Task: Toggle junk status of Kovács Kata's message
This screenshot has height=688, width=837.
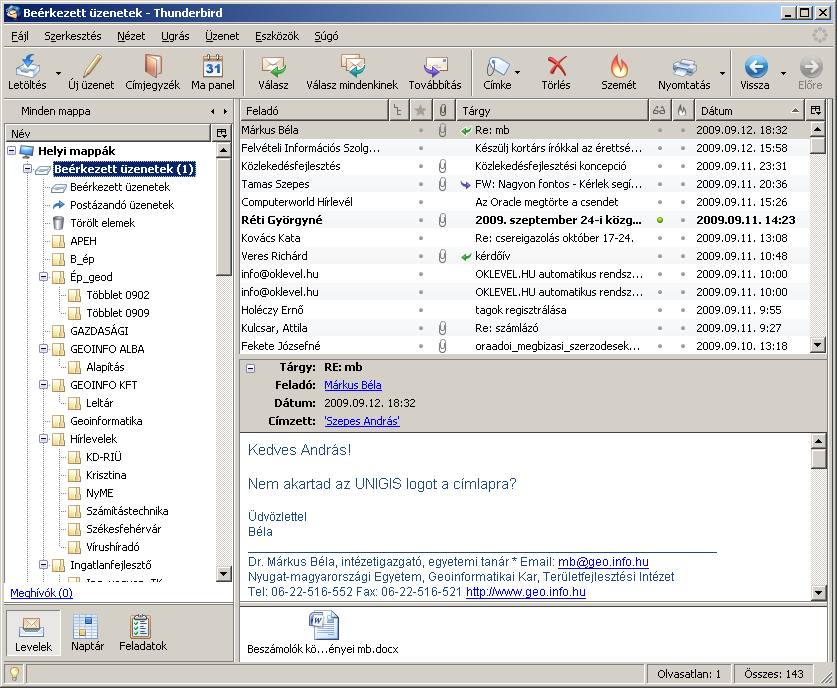Action: (682, 238)
